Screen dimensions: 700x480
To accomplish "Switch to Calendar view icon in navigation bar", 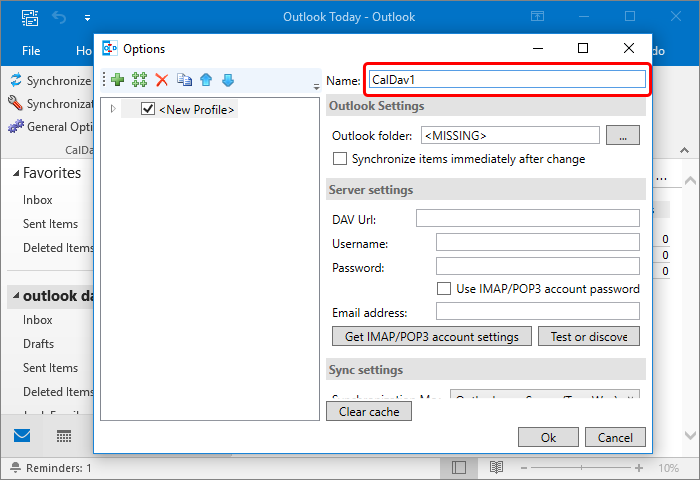I will (64, 436).
